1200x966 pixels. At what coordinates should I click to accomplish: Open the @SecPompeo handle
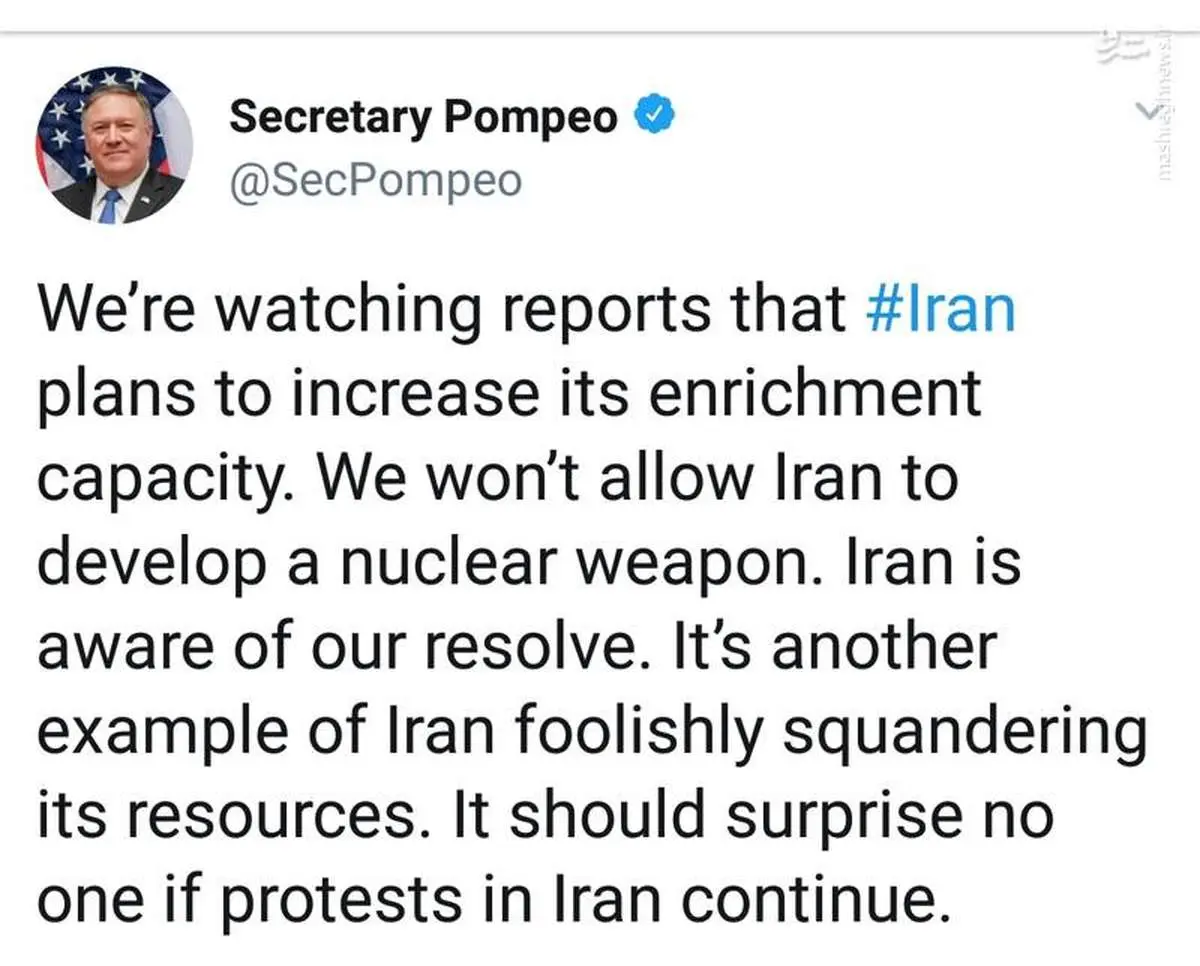375,182
